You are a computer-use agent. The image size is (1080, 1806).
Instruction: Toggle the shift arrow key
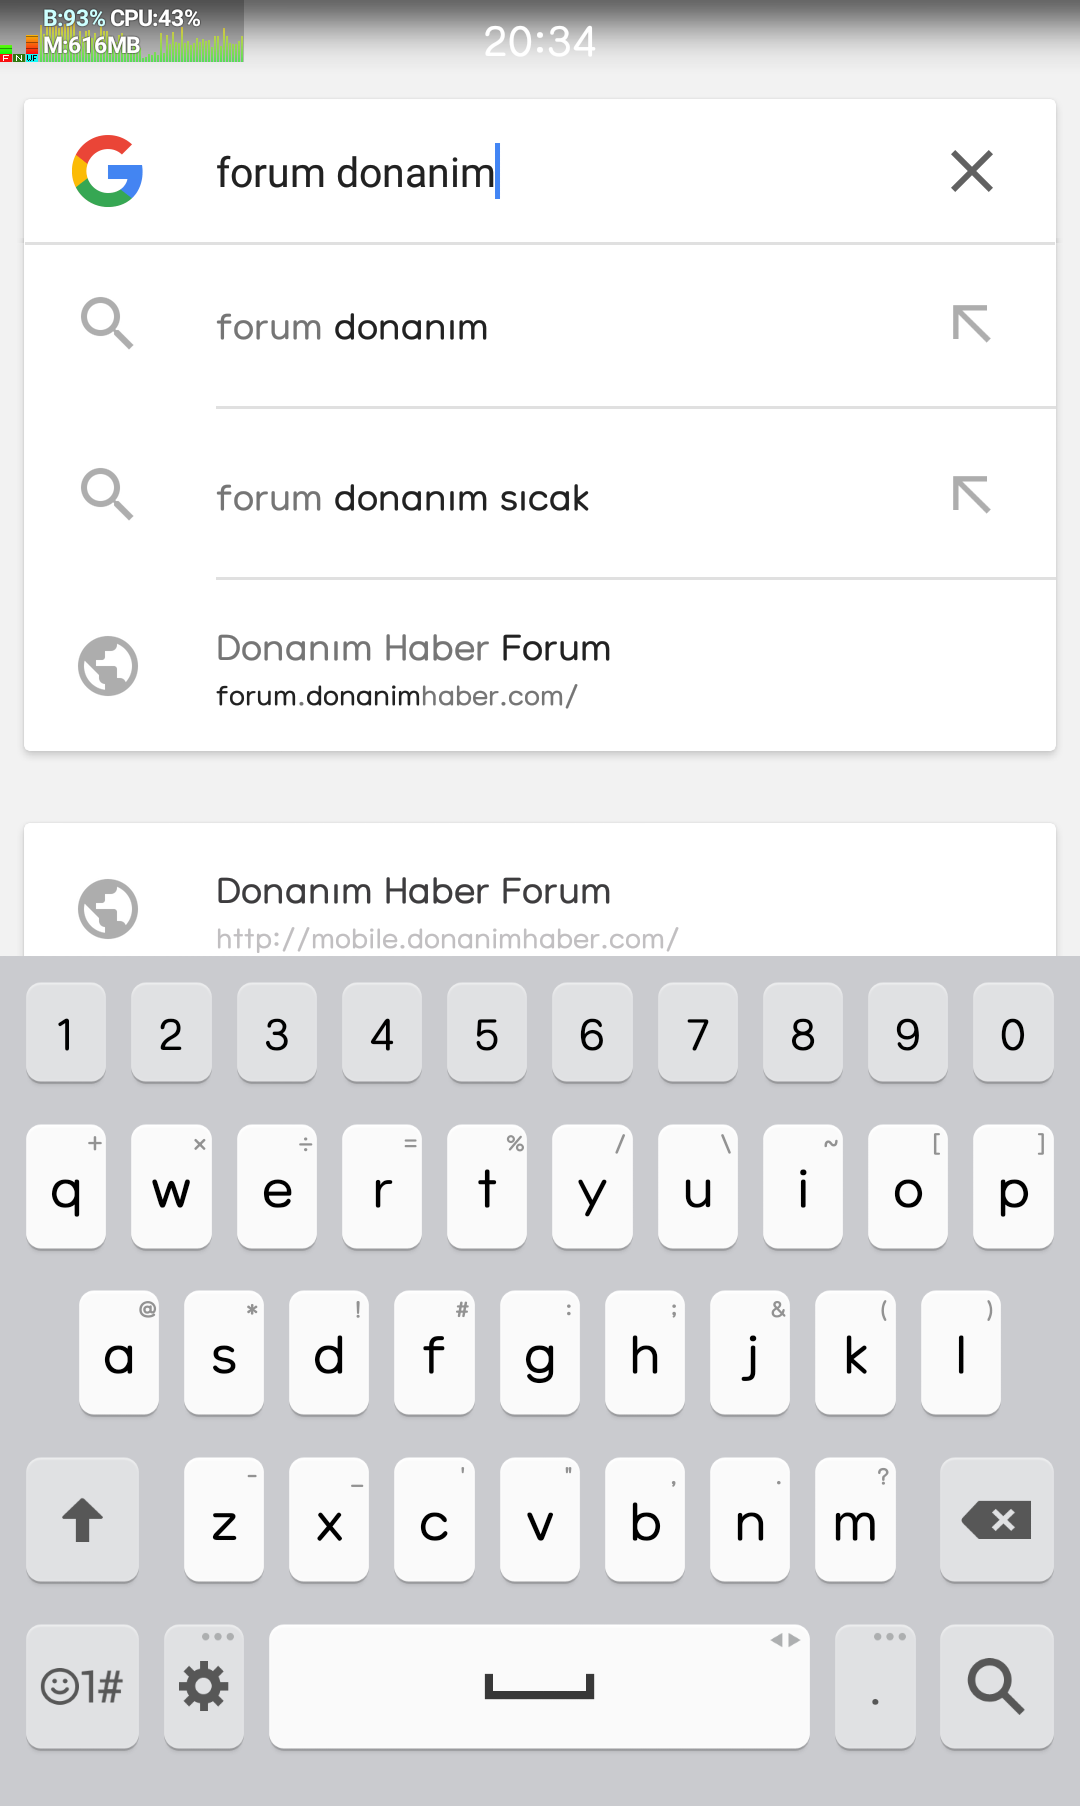82,1520
